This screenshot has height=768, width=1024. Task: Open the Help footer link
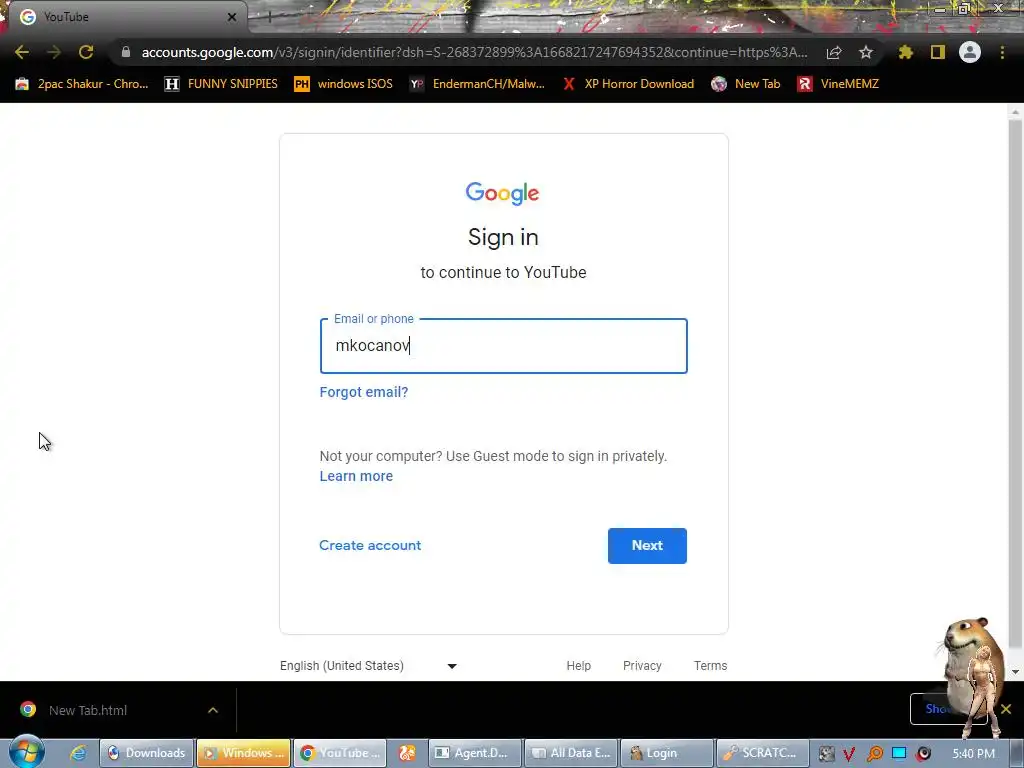click(x=579, y=665)
